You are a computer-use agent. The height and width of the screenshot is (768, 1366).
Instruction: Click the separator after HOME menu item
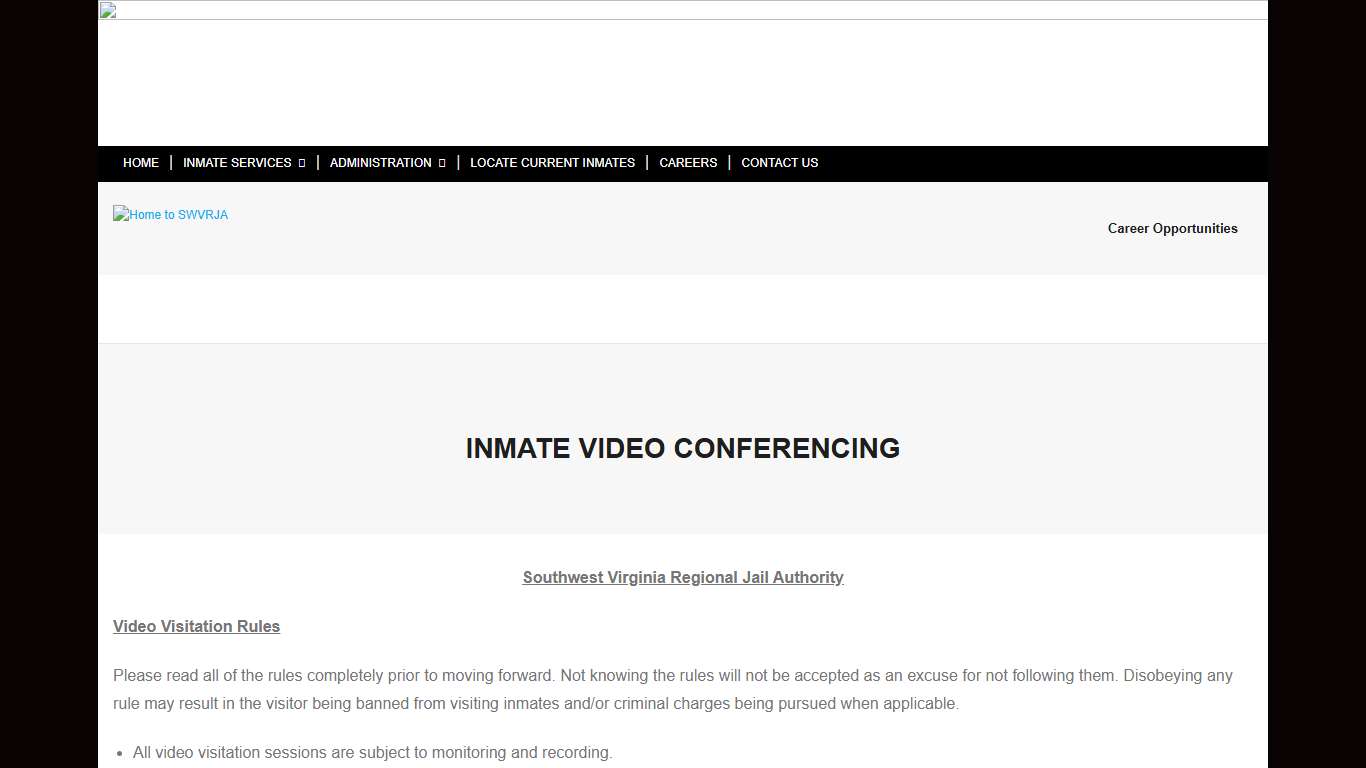click(170, 162)
